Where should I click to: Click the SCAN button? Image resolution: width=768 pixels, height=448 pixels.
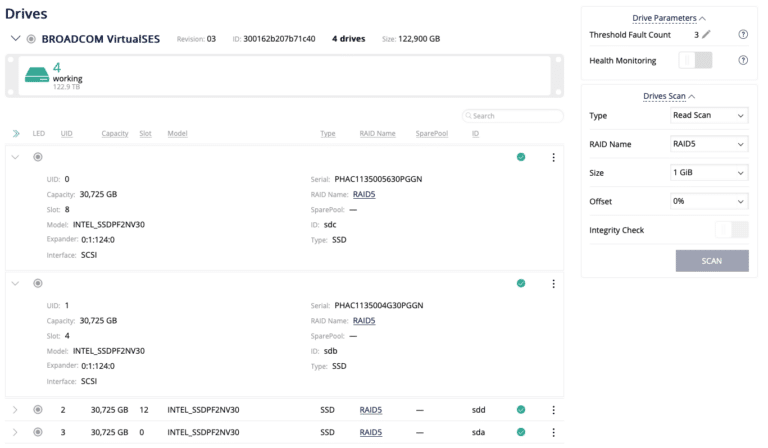[712, 261]
